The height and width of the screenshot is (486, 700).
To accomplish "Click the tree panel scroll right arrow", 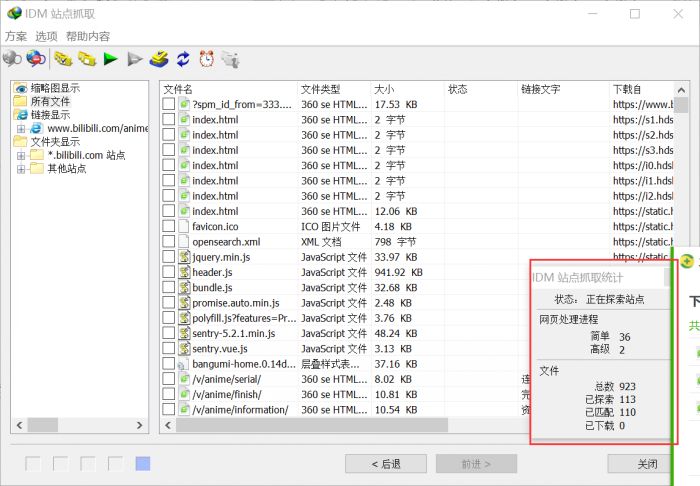I will tap(140, 425).
